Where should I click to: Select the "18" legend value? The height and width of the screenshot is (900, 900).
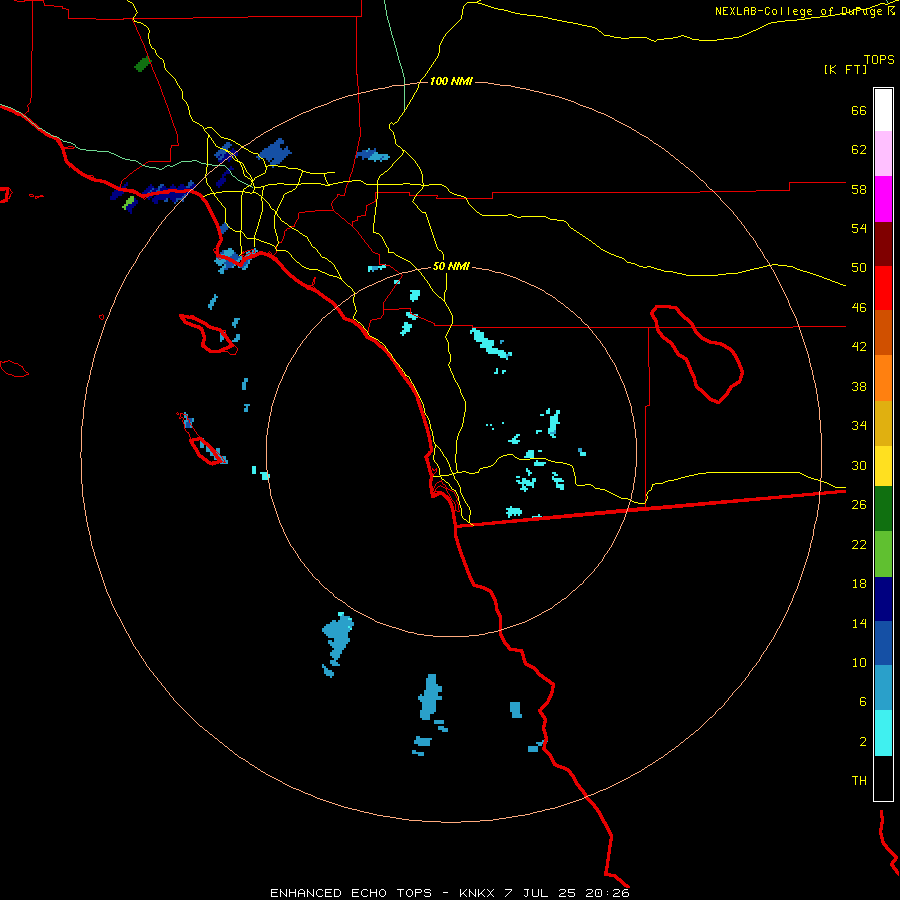pyautogui.click(x=859, y=584)
